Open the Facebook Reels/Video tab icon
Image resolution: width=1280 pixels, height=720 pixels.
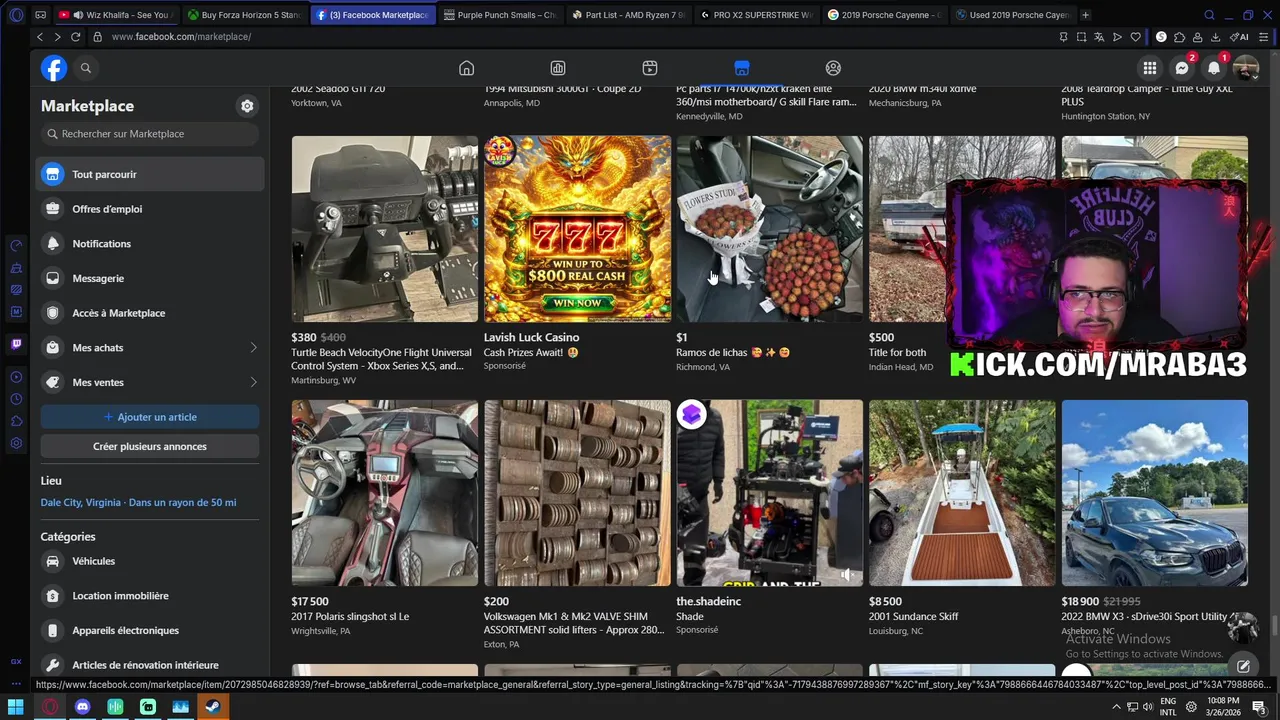[650, 68]
